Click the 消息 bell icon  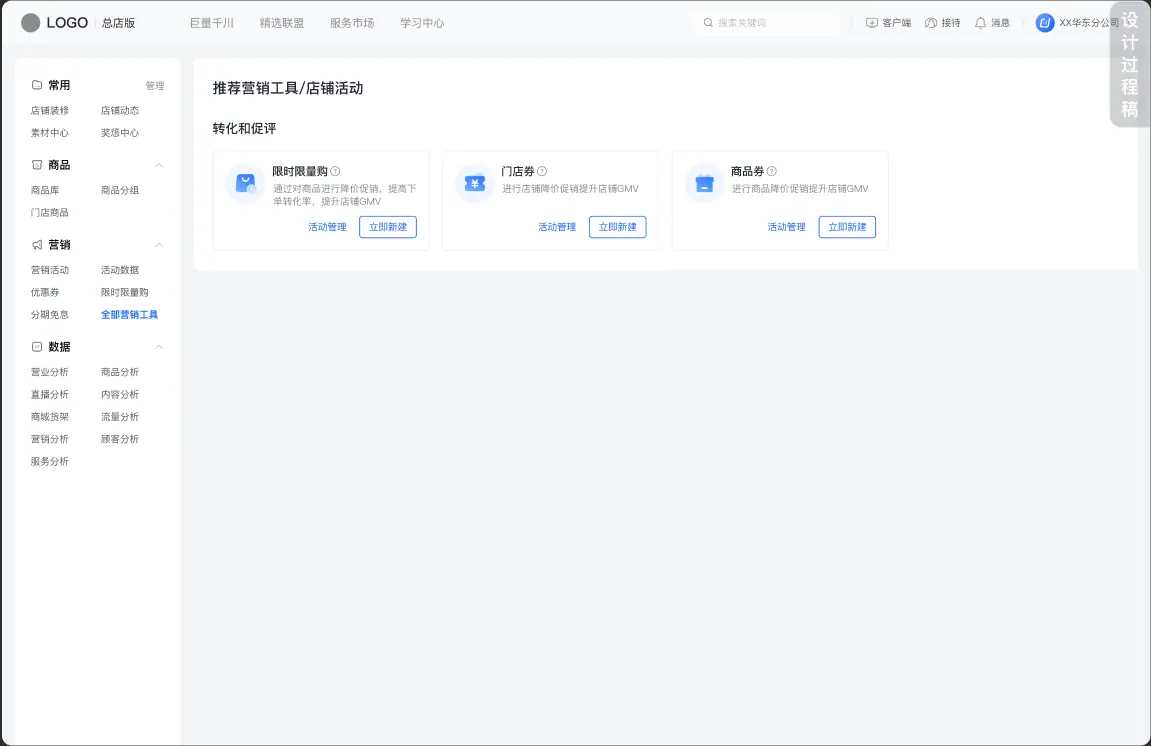click(981, 23)
